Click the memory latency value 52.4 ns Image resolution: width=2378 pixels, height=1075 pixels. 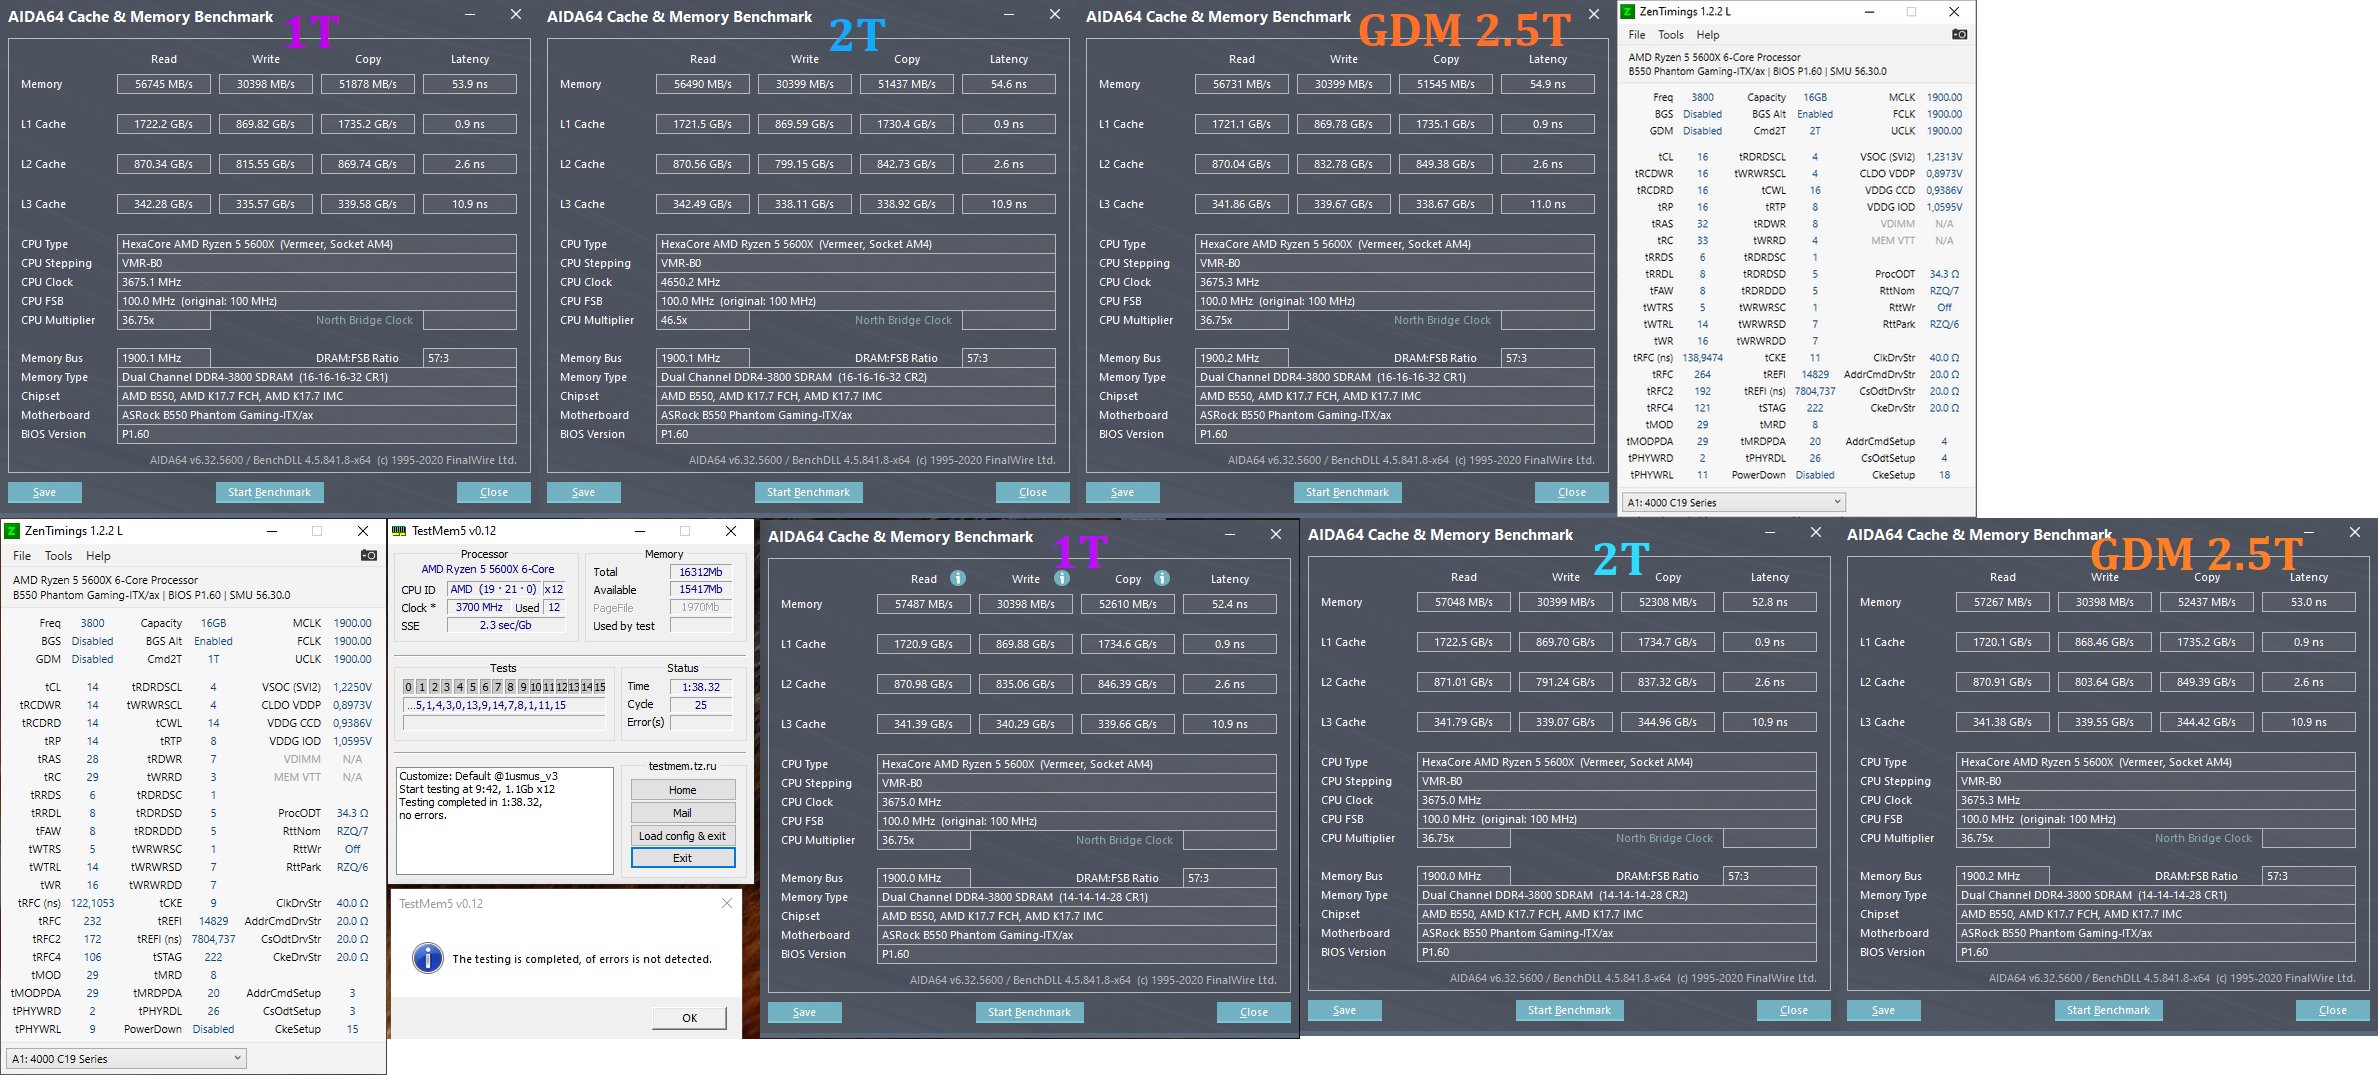coord(1230,604)
